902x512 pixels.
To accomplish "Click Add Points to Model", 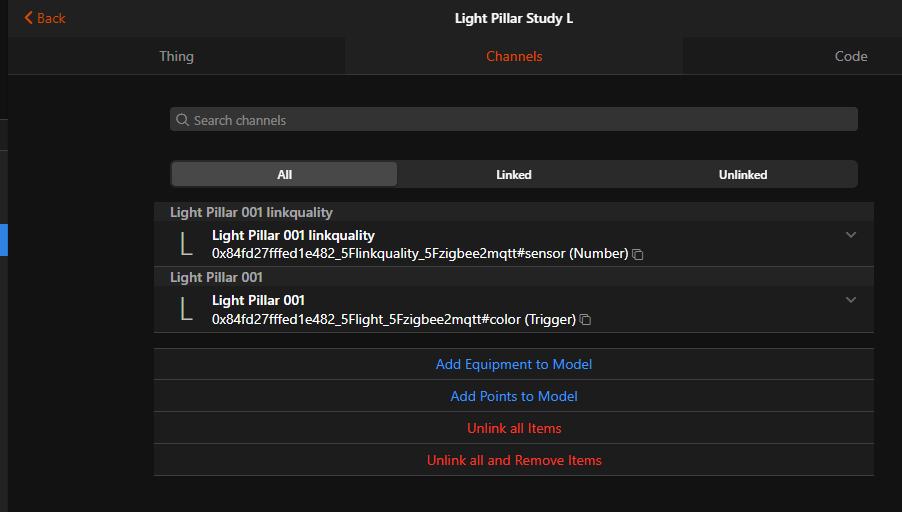I will coord(514,396).
